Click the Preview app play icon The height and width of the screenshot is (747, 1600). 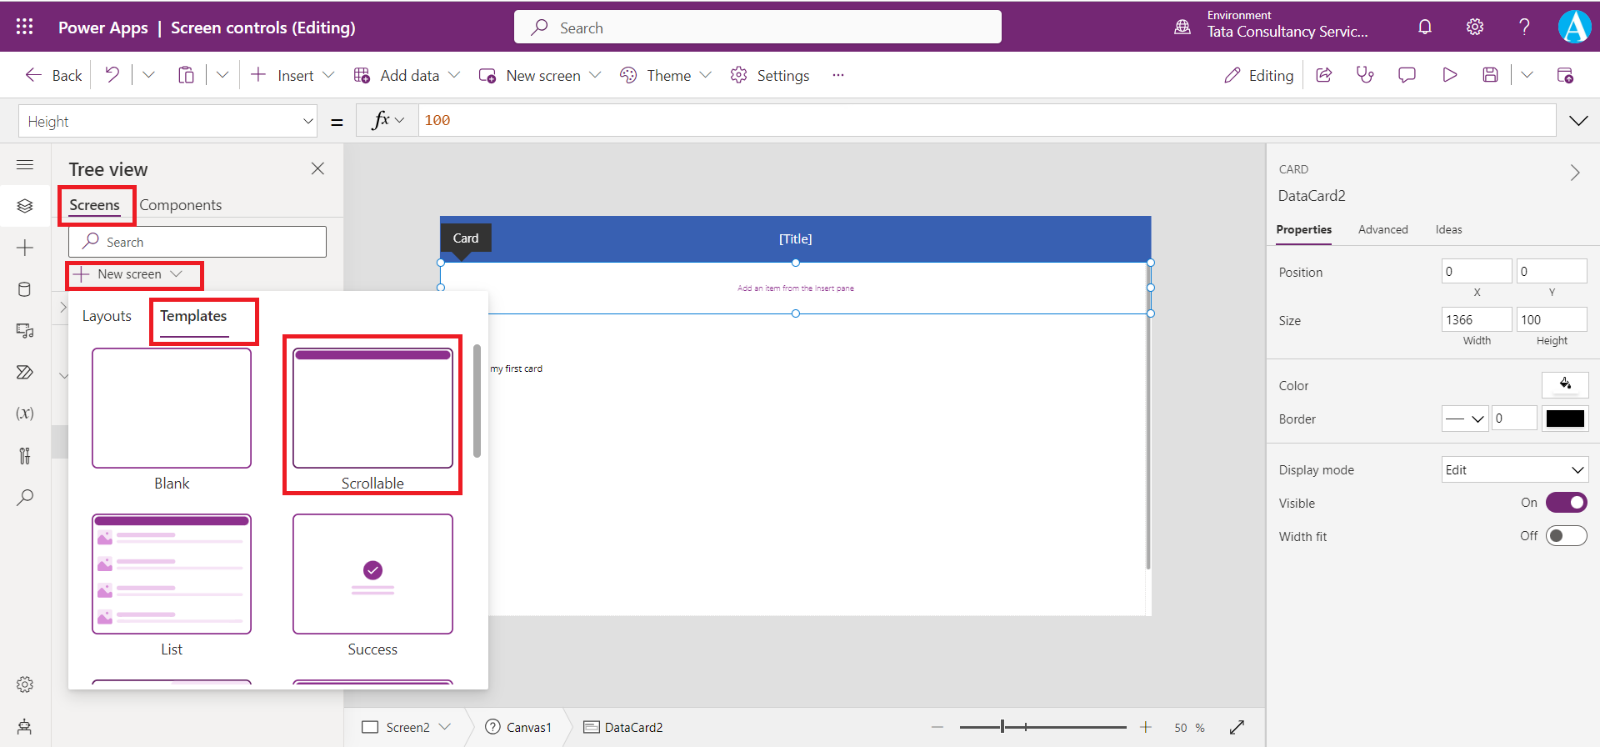point(1449,75)
